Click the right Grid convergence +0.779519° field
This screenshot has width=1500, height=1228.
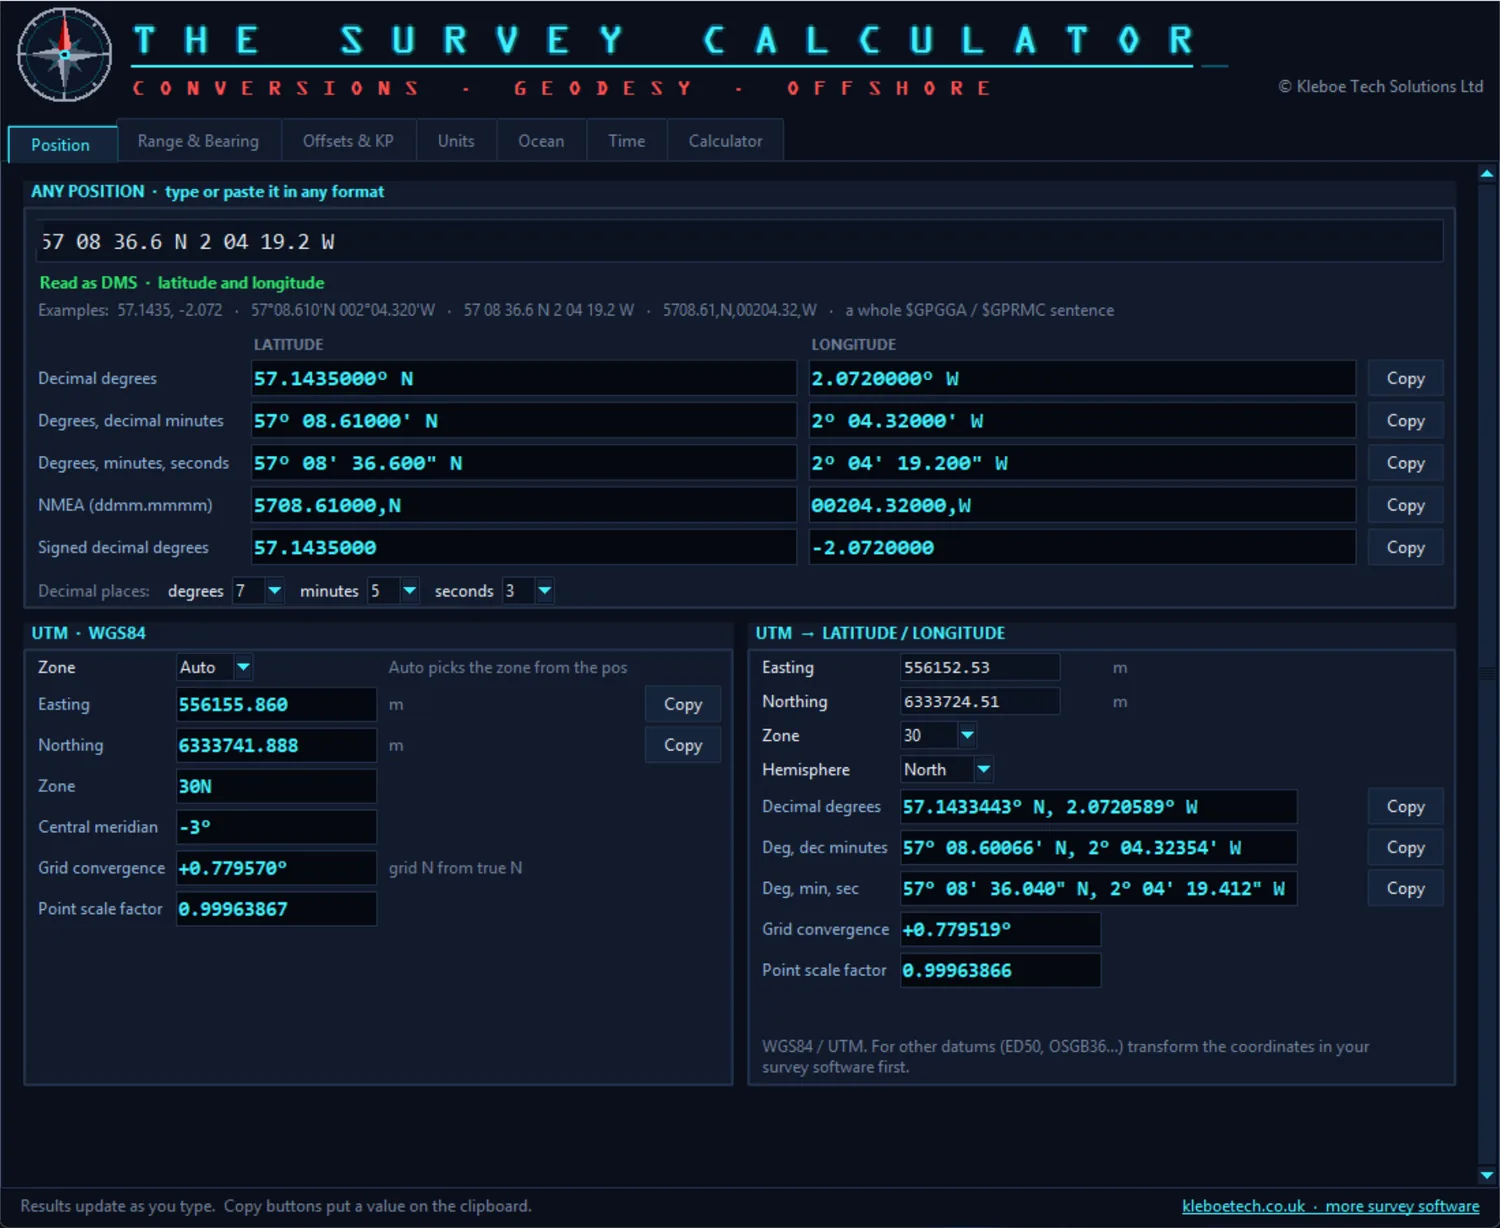(x=1001, y=930)
